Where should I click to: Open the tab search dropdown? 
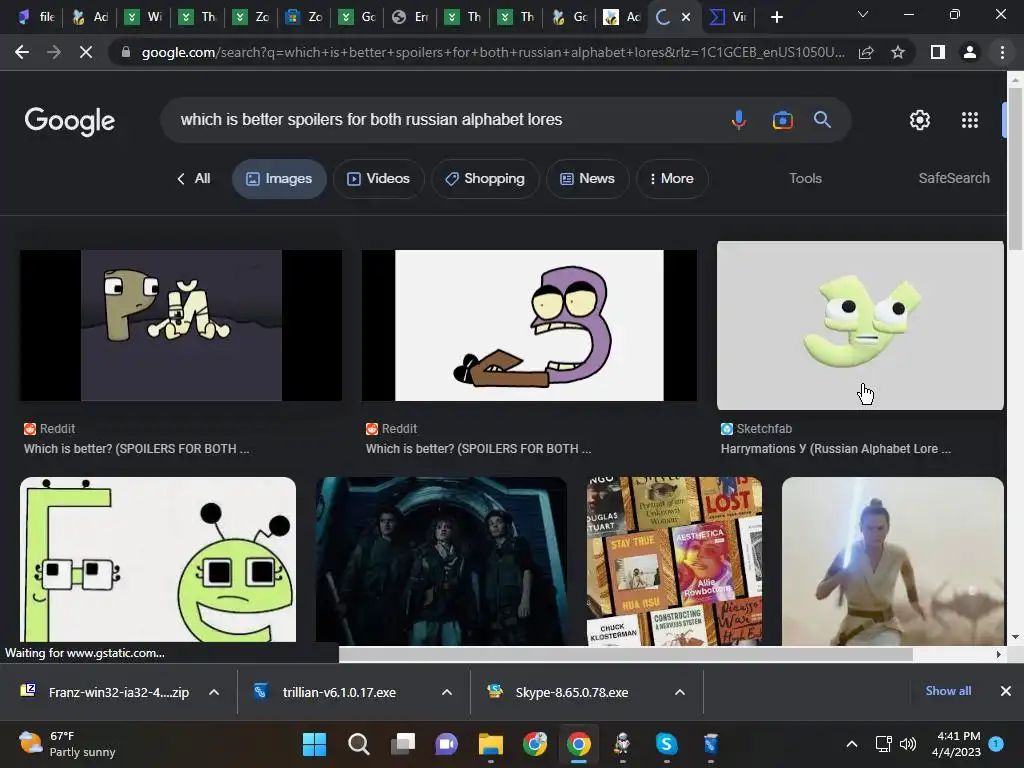[x=863, y=14]
